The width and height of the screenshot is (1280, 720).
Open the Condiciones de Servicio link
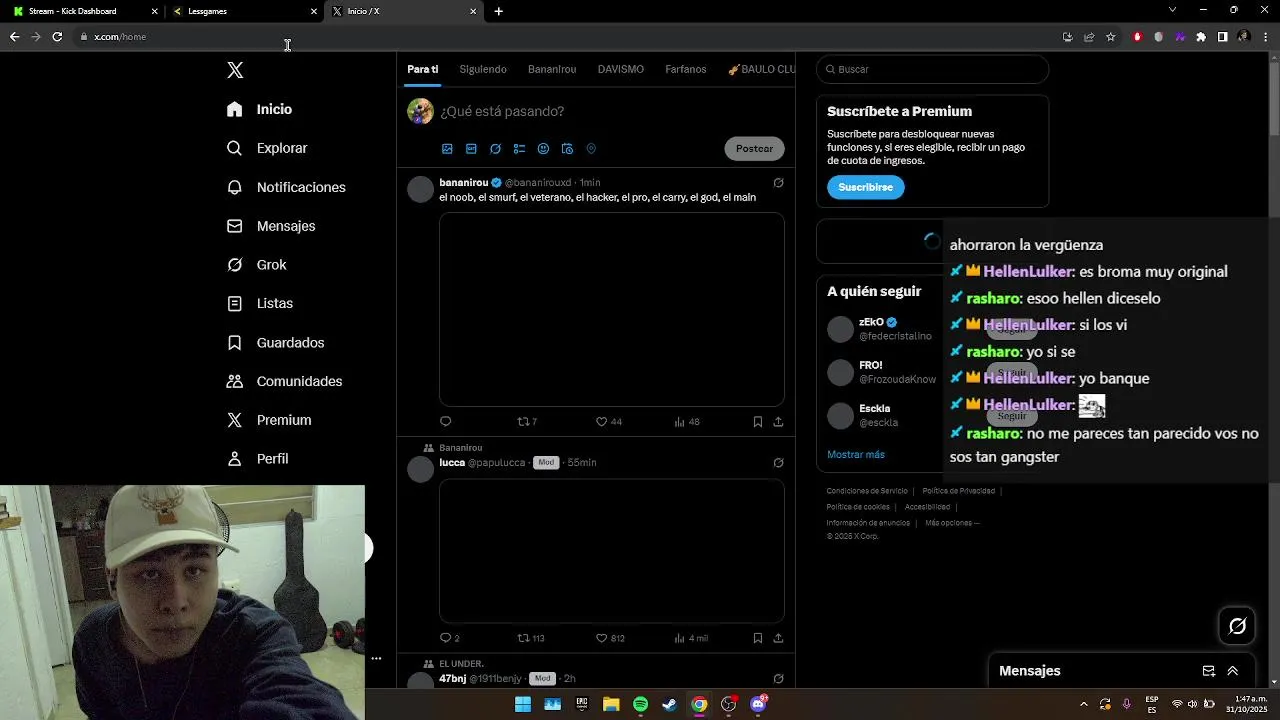click(867, 491)
